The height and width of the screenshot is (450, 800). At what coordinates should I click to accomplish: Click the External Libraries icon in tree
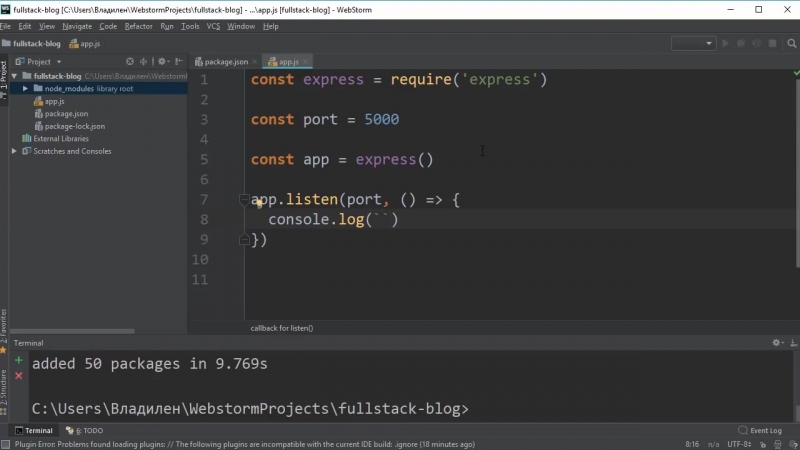27,138
